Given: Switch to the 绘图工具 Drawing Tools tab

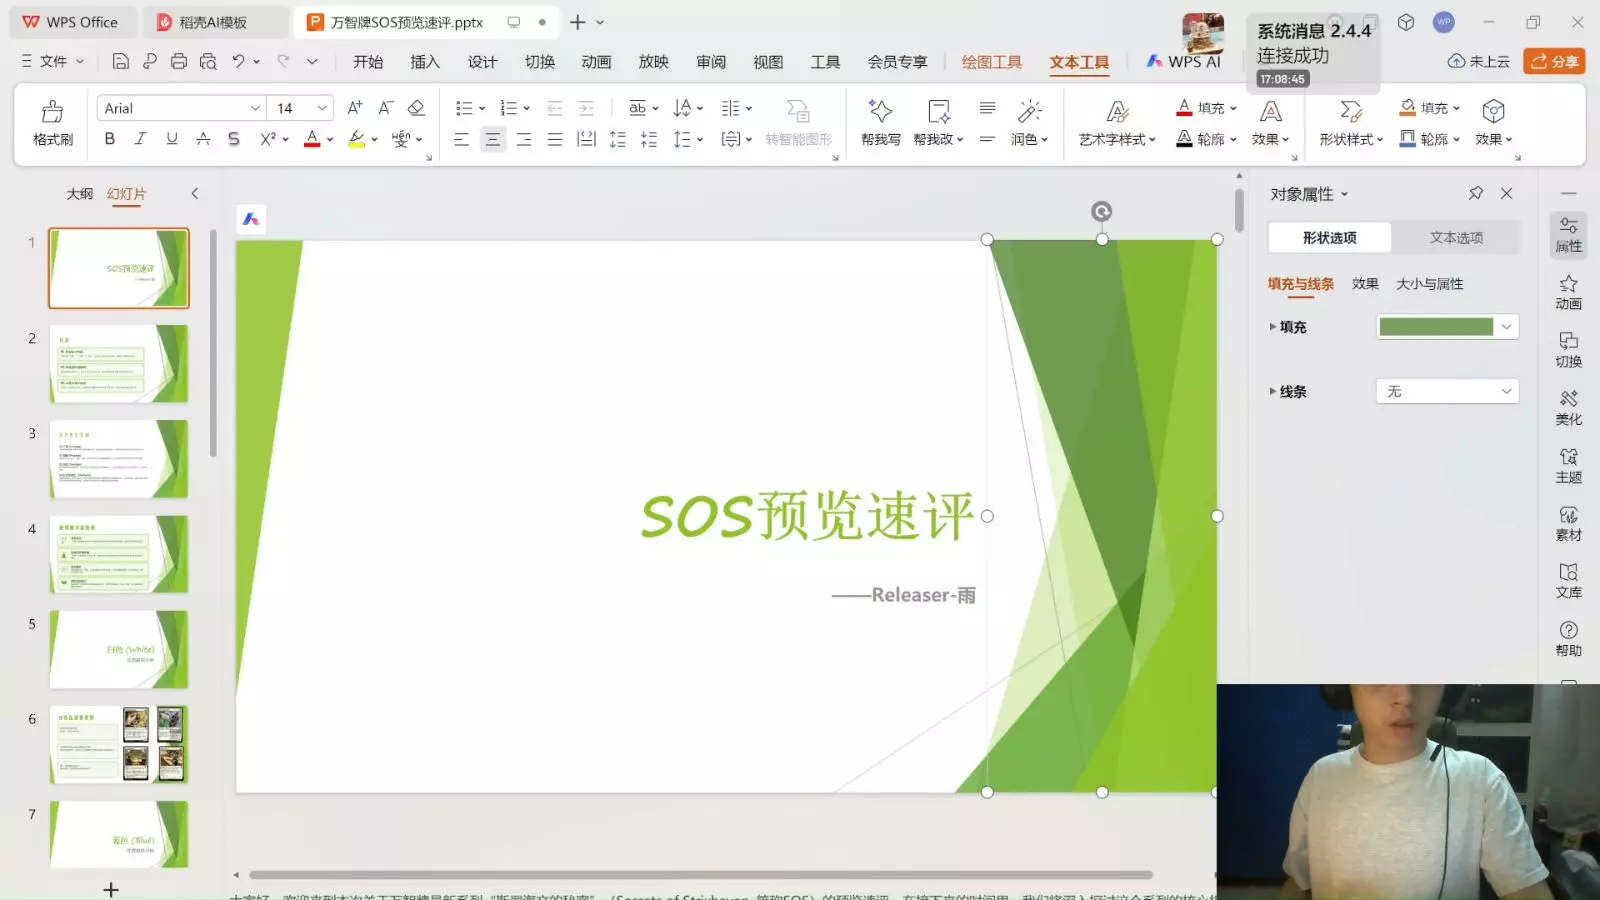Looking at the screenshot, I should coord(992,62).
